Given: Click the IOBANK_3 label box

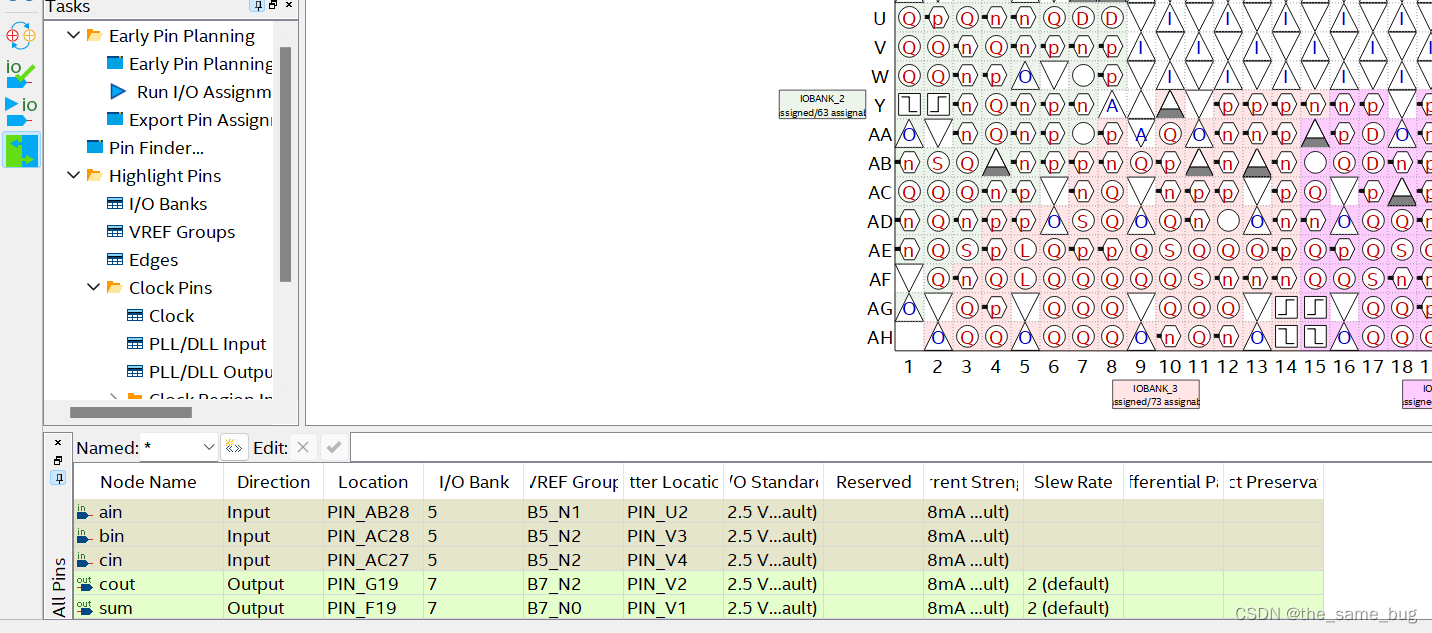Looking at the screenshot, I should click(1155, 394).
